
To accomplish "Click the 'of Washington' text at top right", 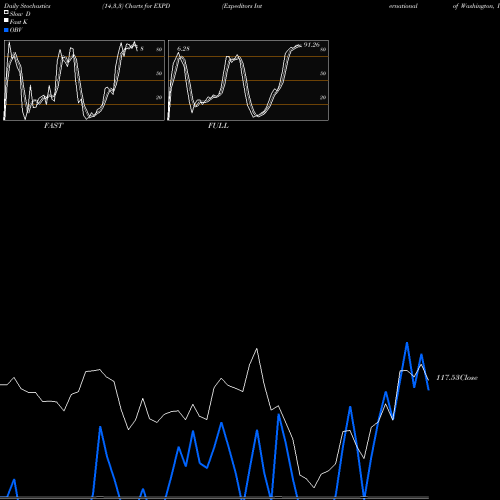I will (x=473, y=6).
